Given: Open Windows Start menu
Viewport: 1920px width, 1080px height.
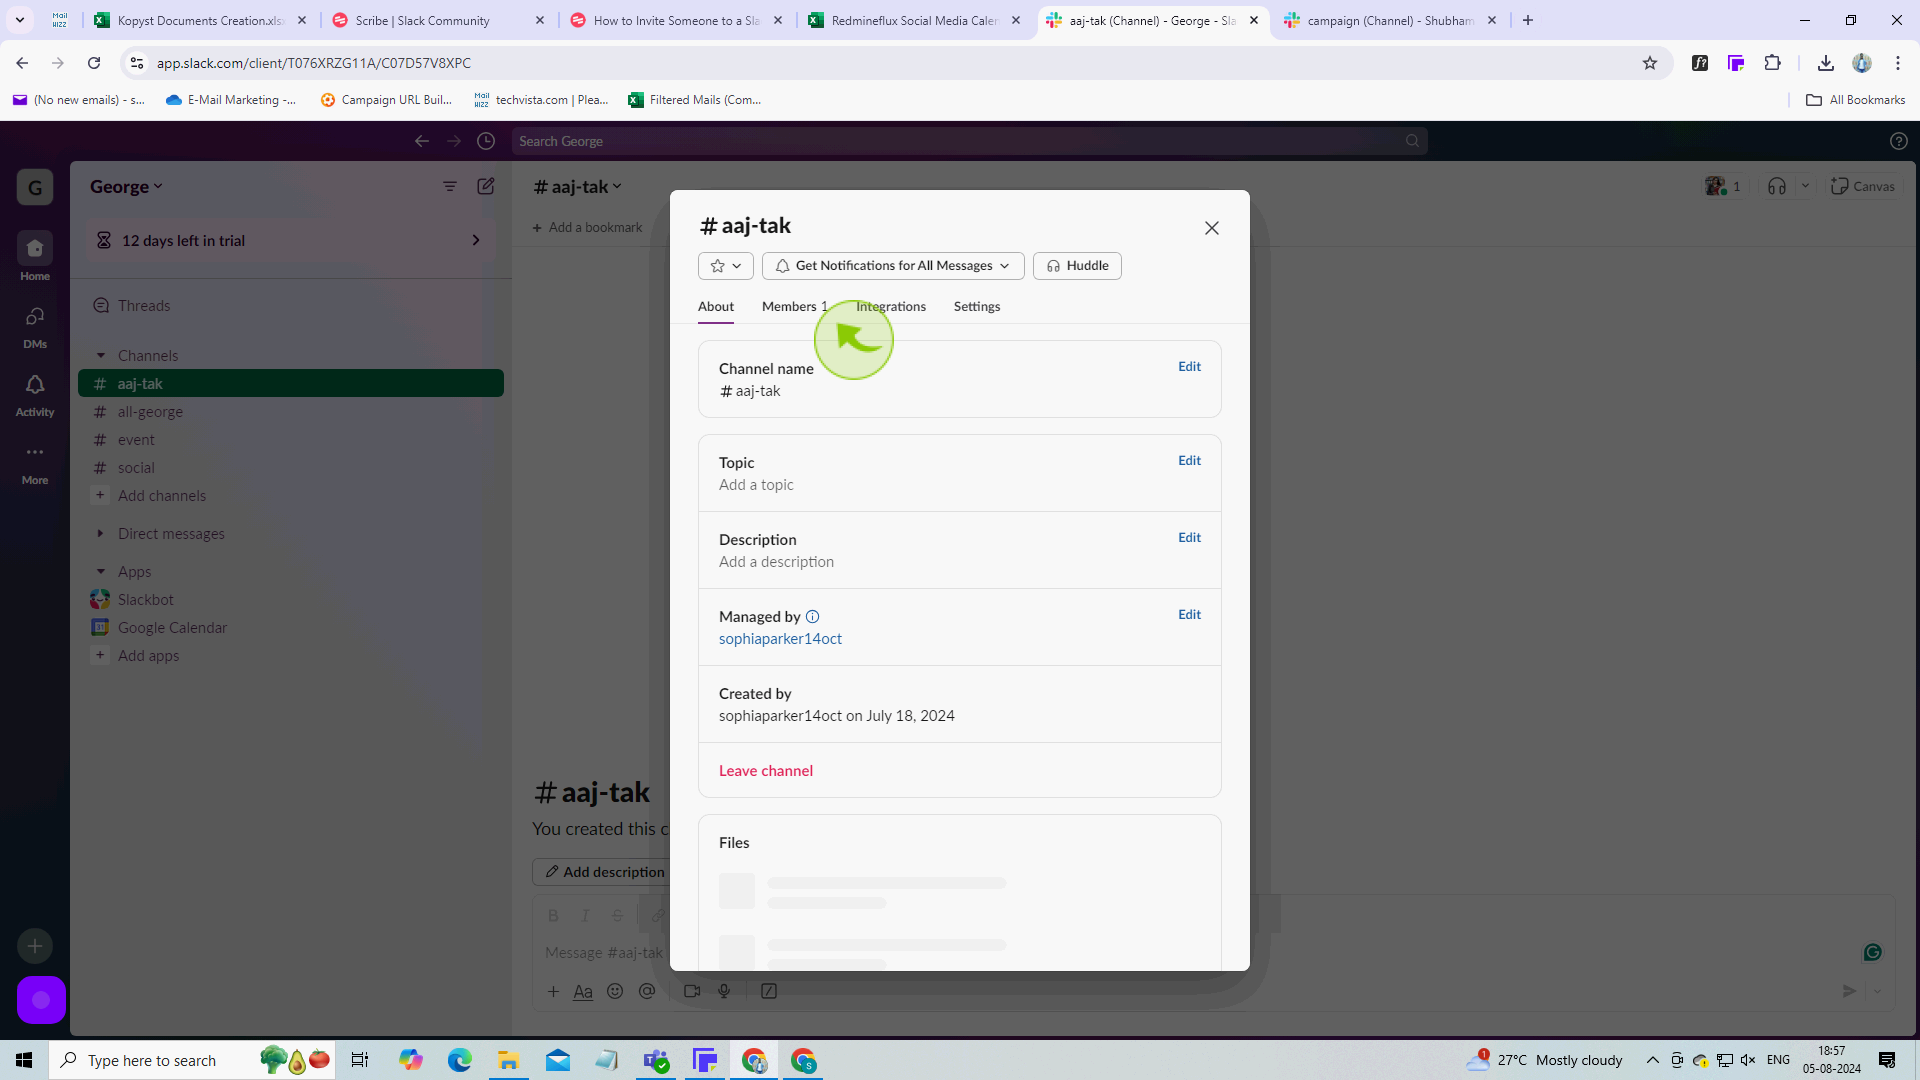Looking at the screenshot, I should [24, 1060].
